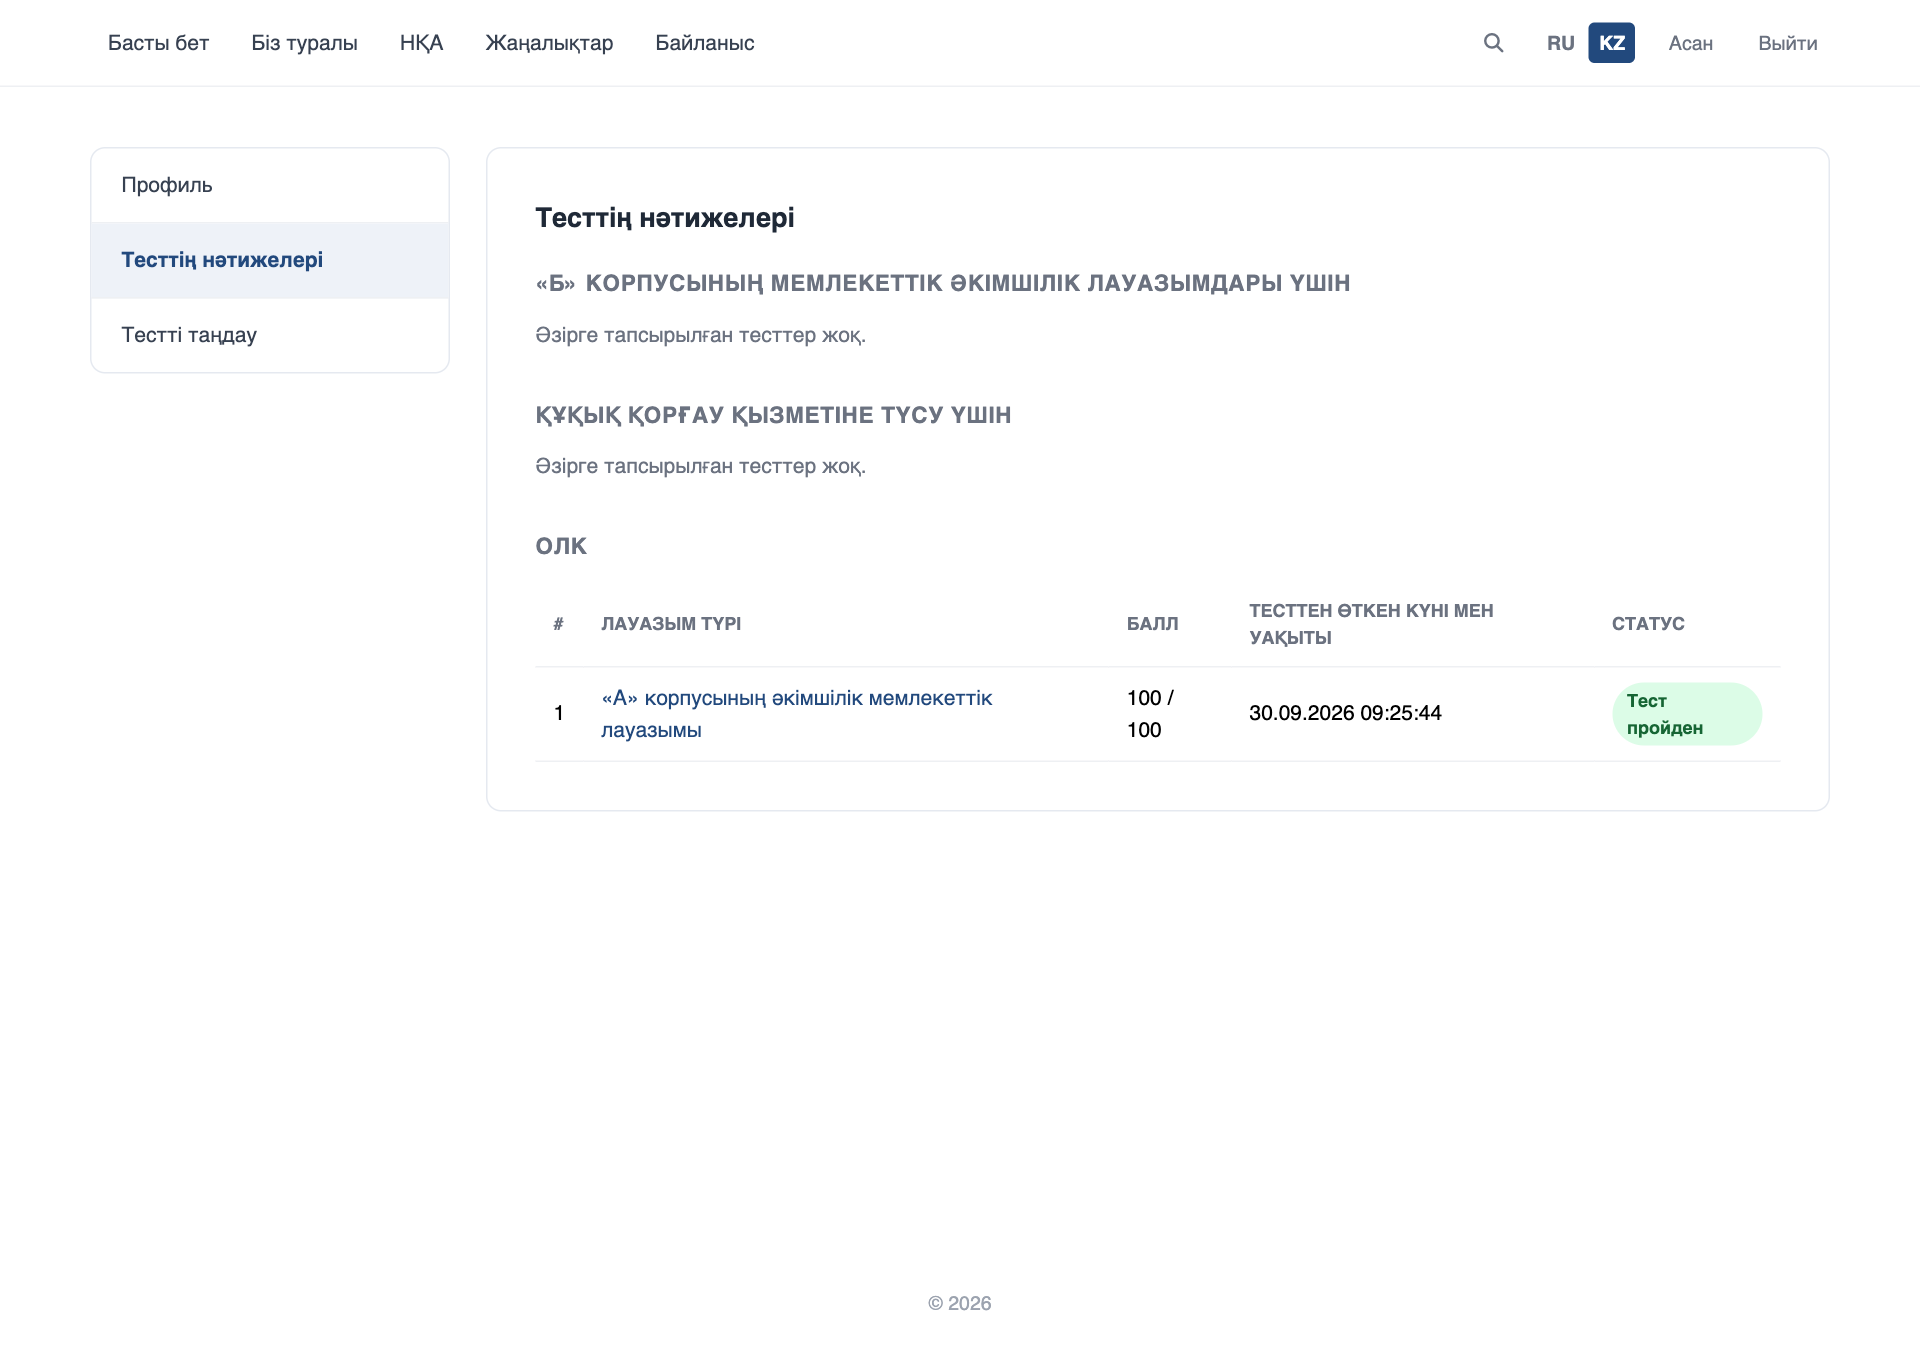This screenshot has height=1350, width=1920.
Task: Click the ЛАУАЗЫМ ТҮРІ column header
Action: pos(671,624)
